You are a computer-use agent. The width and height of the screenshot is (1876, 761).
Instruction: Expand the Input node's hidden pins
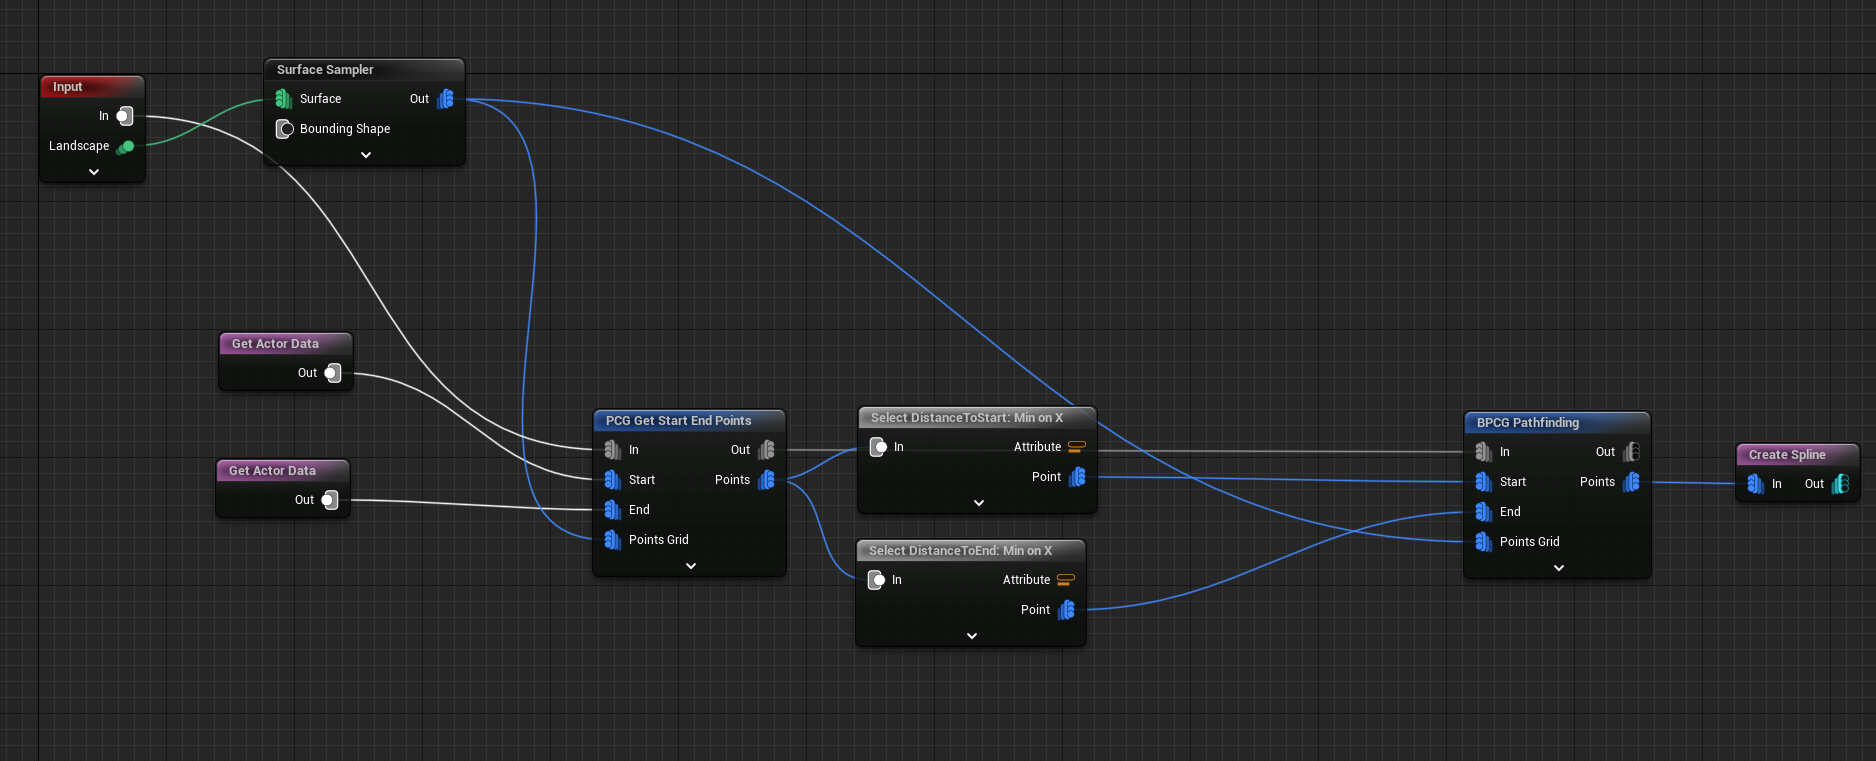94,172
